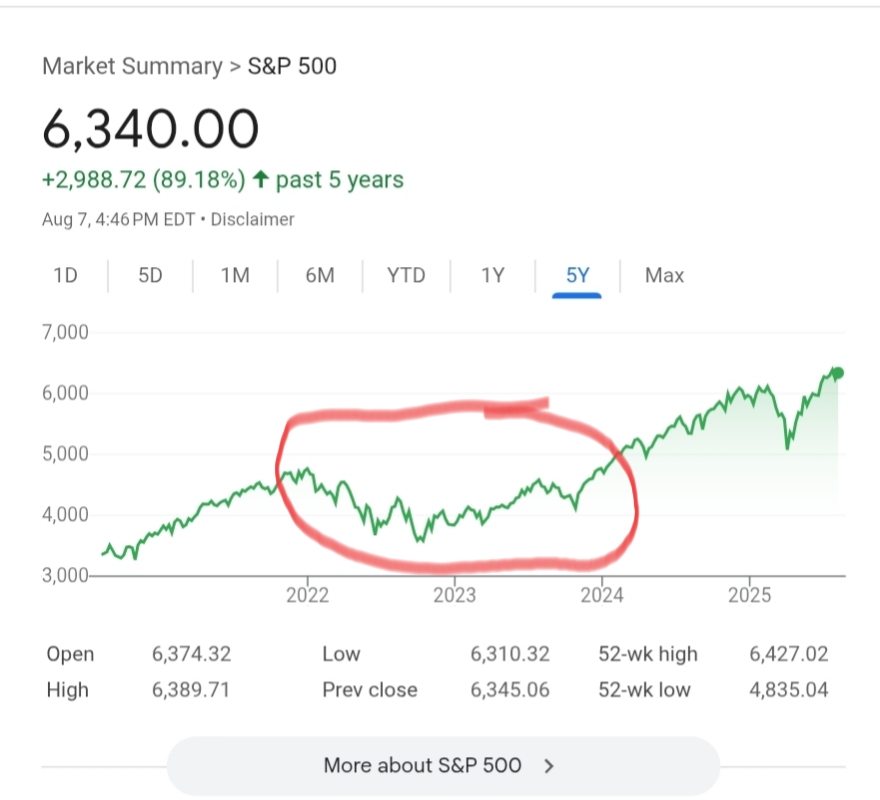Screen dimensions: 880x800
Task: Click the Market Summary breadcrumb
Action: (132, 67)
